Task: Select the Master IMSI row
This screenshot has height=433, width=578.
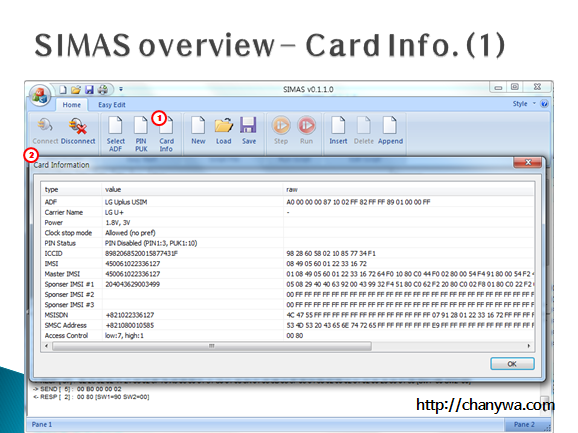Action: (288, 274)
